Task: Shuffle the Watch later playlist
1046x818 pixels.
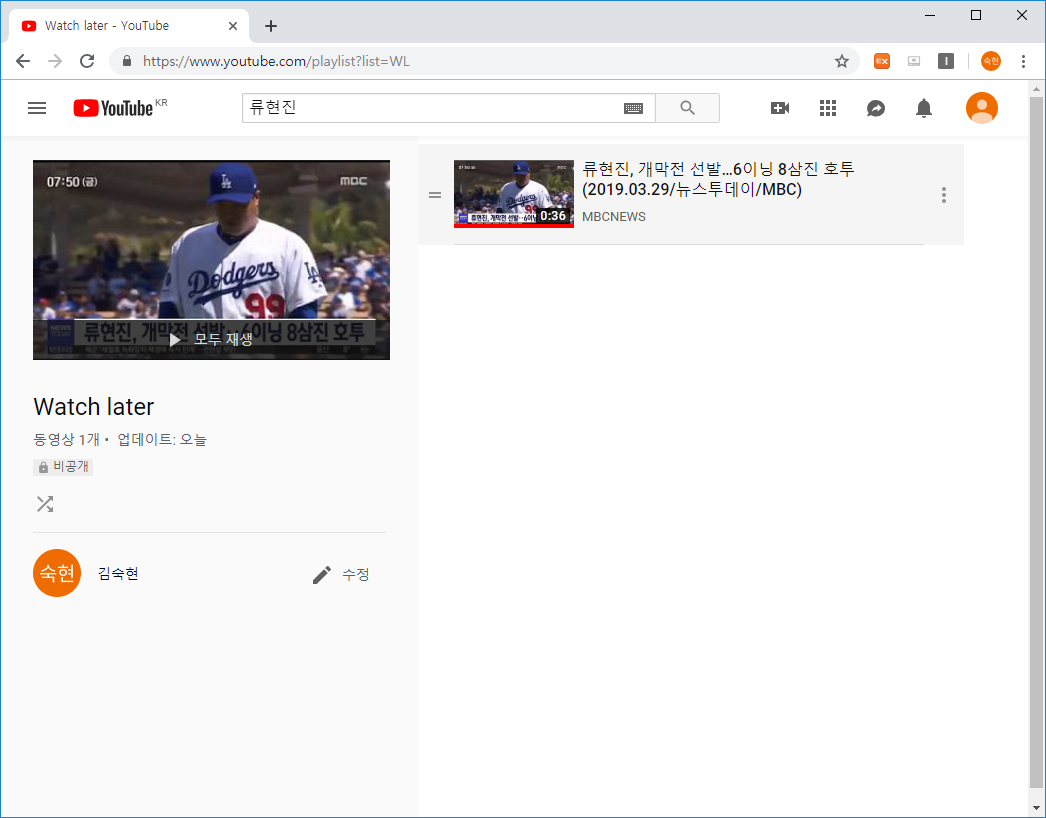Action: click(x=45, y=504)
